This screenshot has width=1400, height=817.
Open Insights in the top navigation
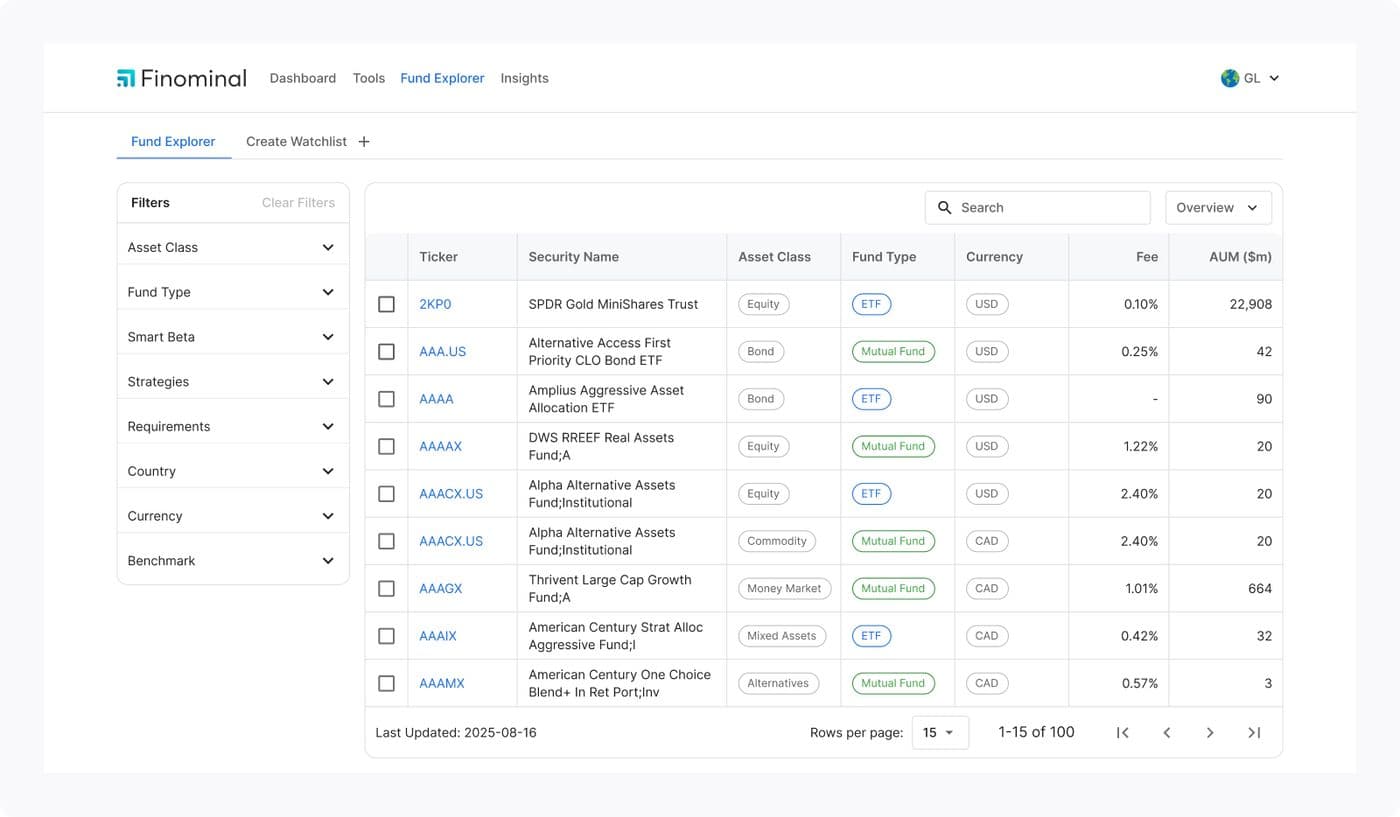pyautogui.click(x=525, y=78)
